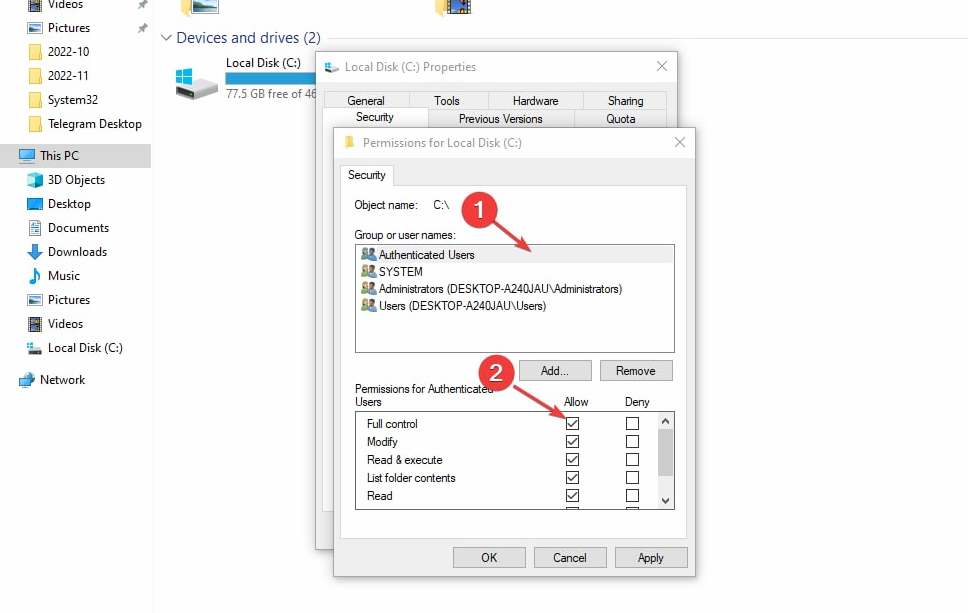Click the Full control permission label

pos(392,423)
